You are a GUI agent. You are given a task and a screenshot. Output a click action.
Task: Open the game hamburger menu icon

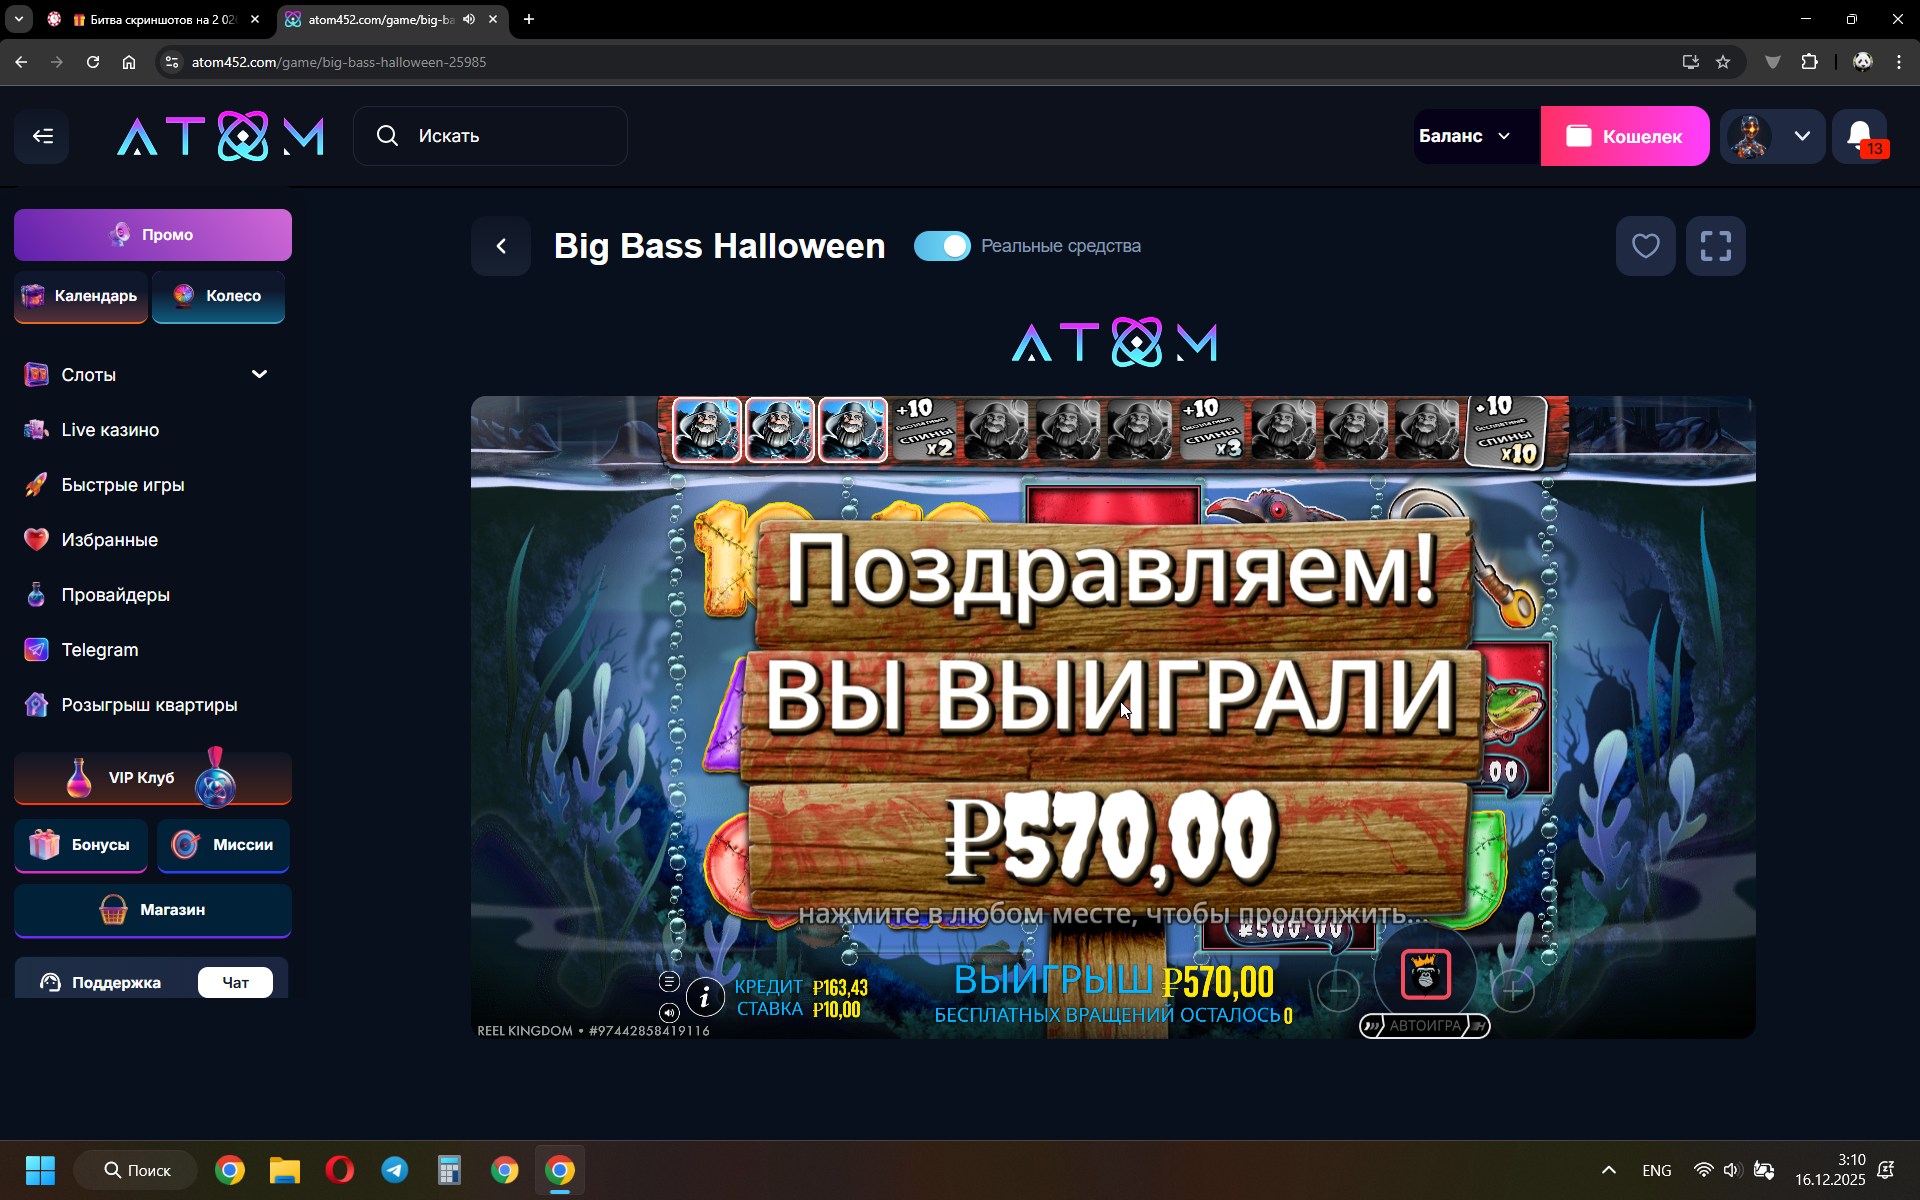(669, 981)
